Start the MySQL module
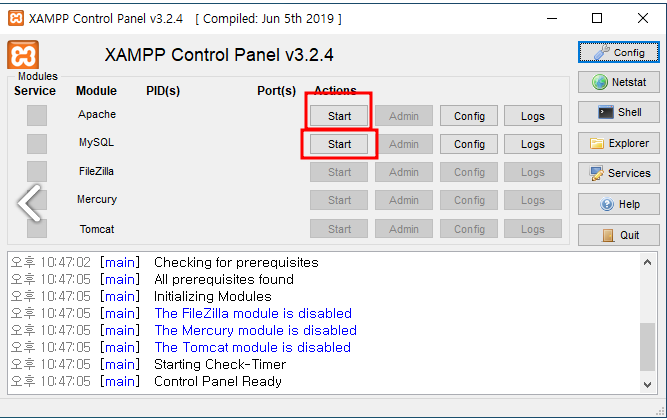 pos(339,144)
